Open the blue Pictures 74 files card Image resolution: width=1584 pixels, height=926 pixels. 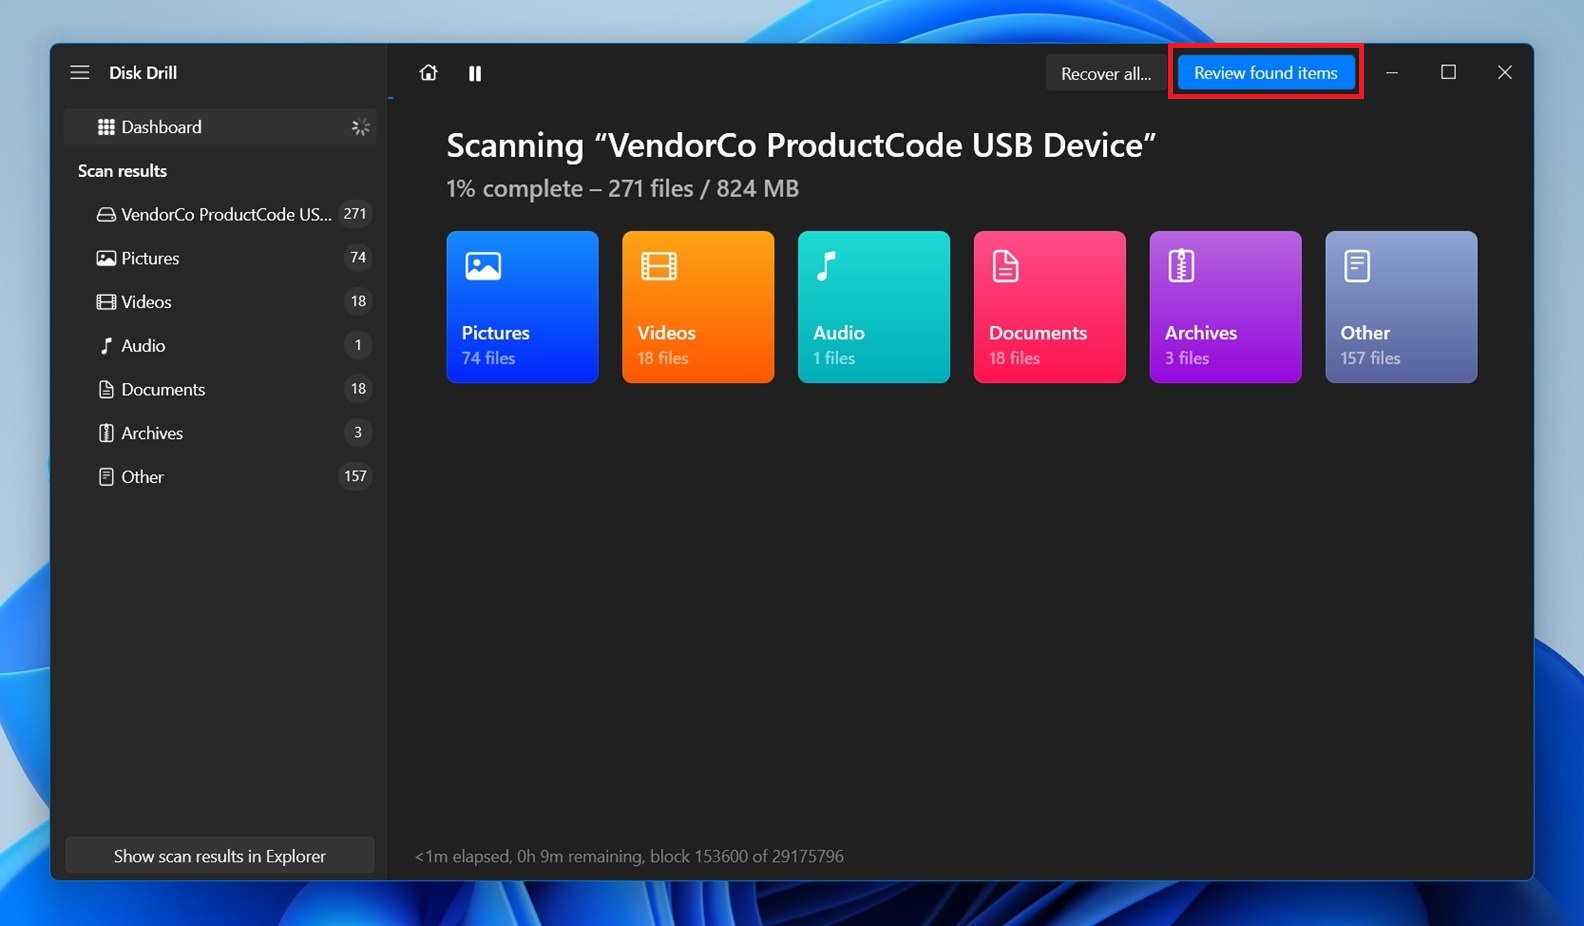[522, 307]
